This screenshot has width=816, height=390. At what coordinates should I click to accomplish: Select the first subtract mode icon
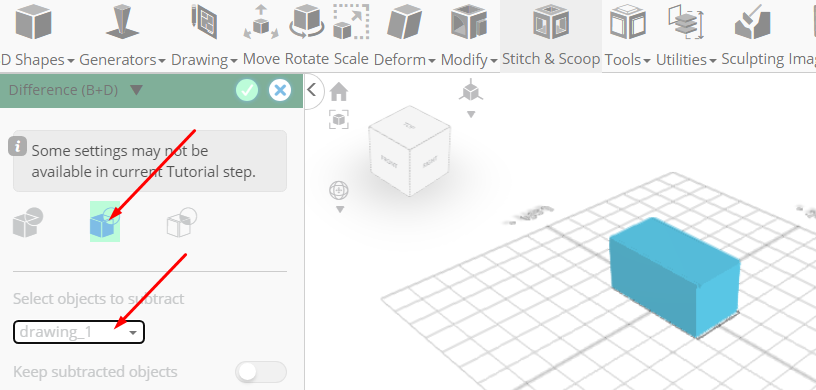(x=28, y=222)
